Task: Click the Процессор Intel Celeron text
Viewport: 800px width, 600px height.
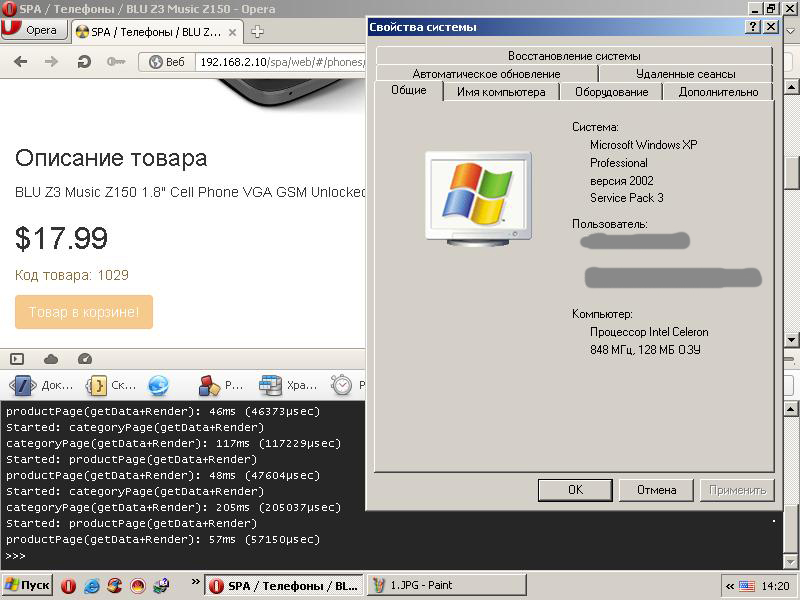Action: pos(649,332)
